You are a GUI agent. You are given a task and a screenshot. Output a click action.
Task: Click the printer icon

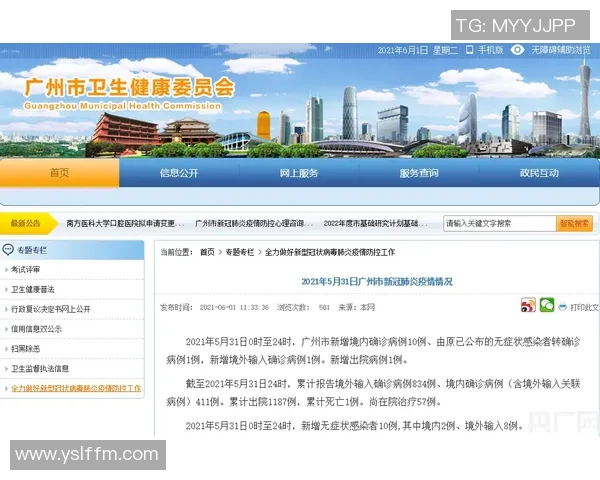coord(562,307)
